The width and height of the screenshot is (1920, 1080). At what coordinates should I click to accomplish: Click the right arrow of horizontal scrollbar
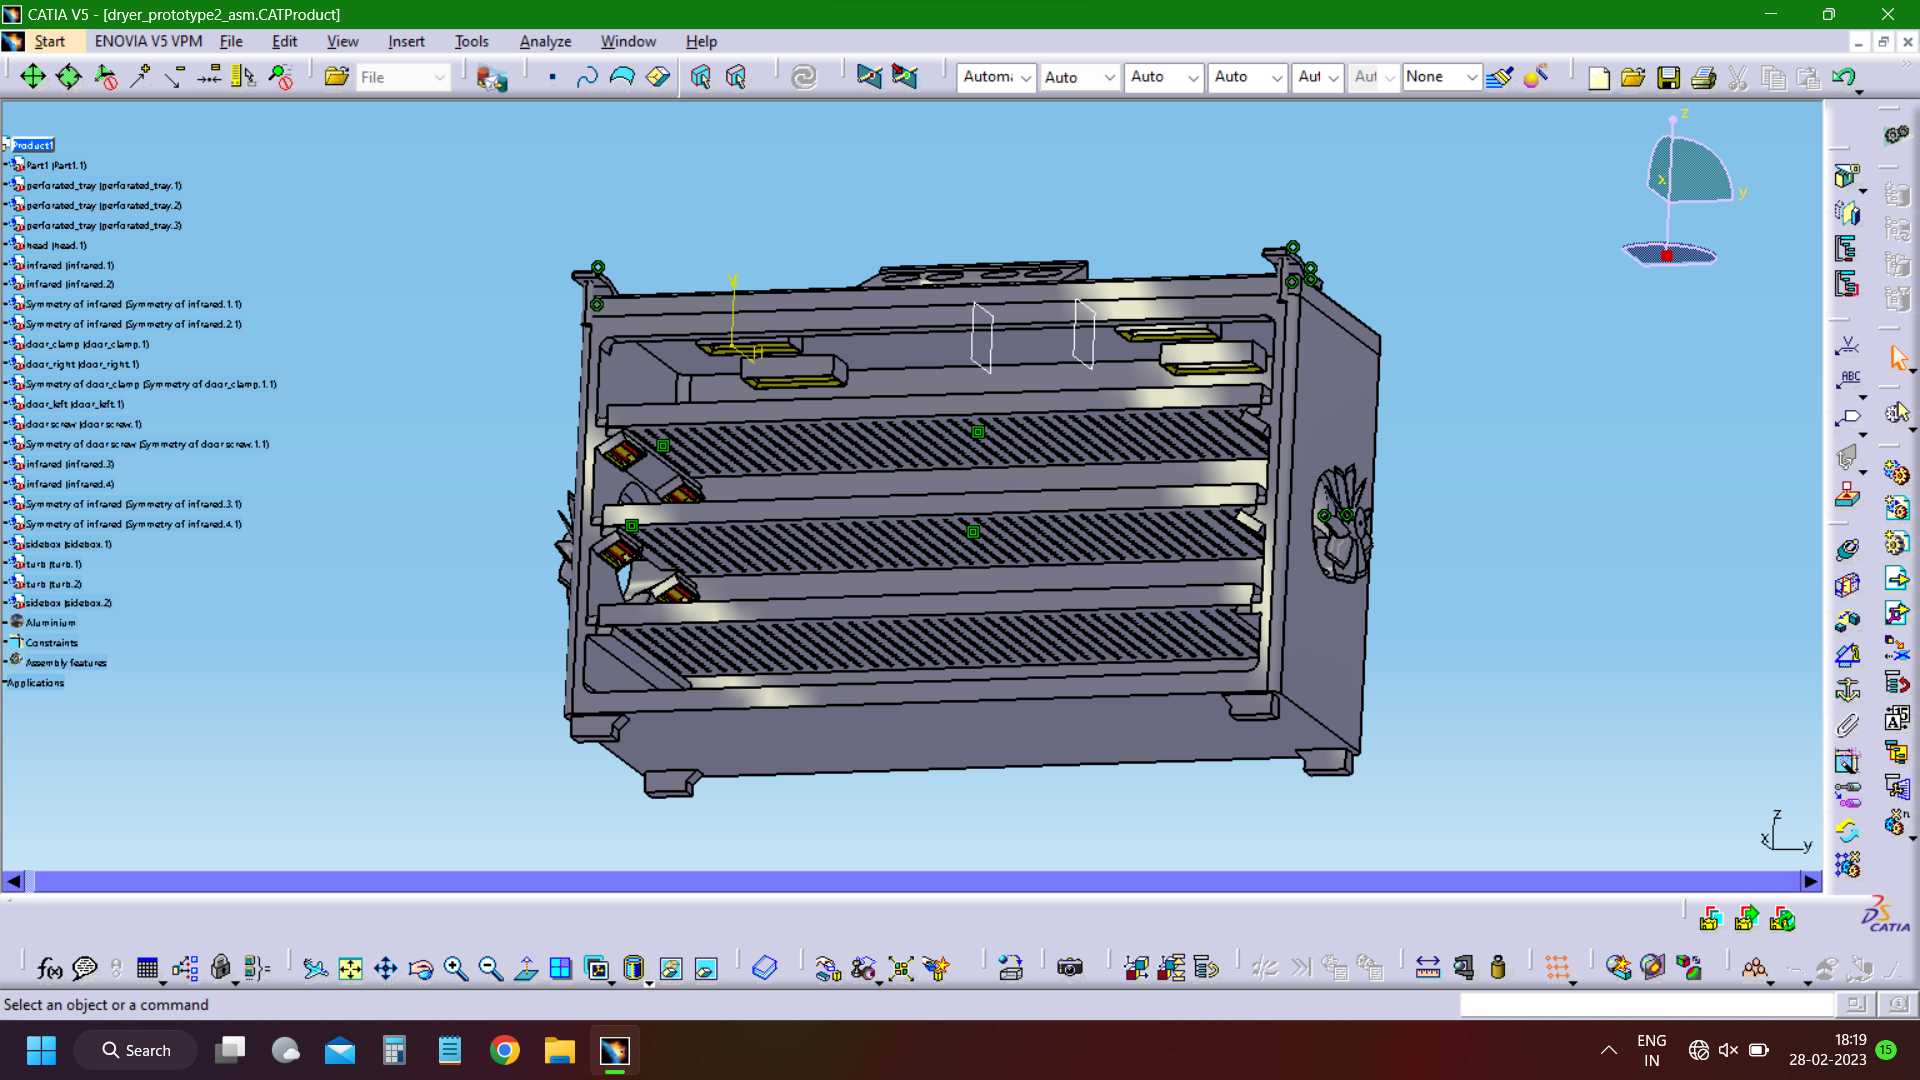[1811, 881]
